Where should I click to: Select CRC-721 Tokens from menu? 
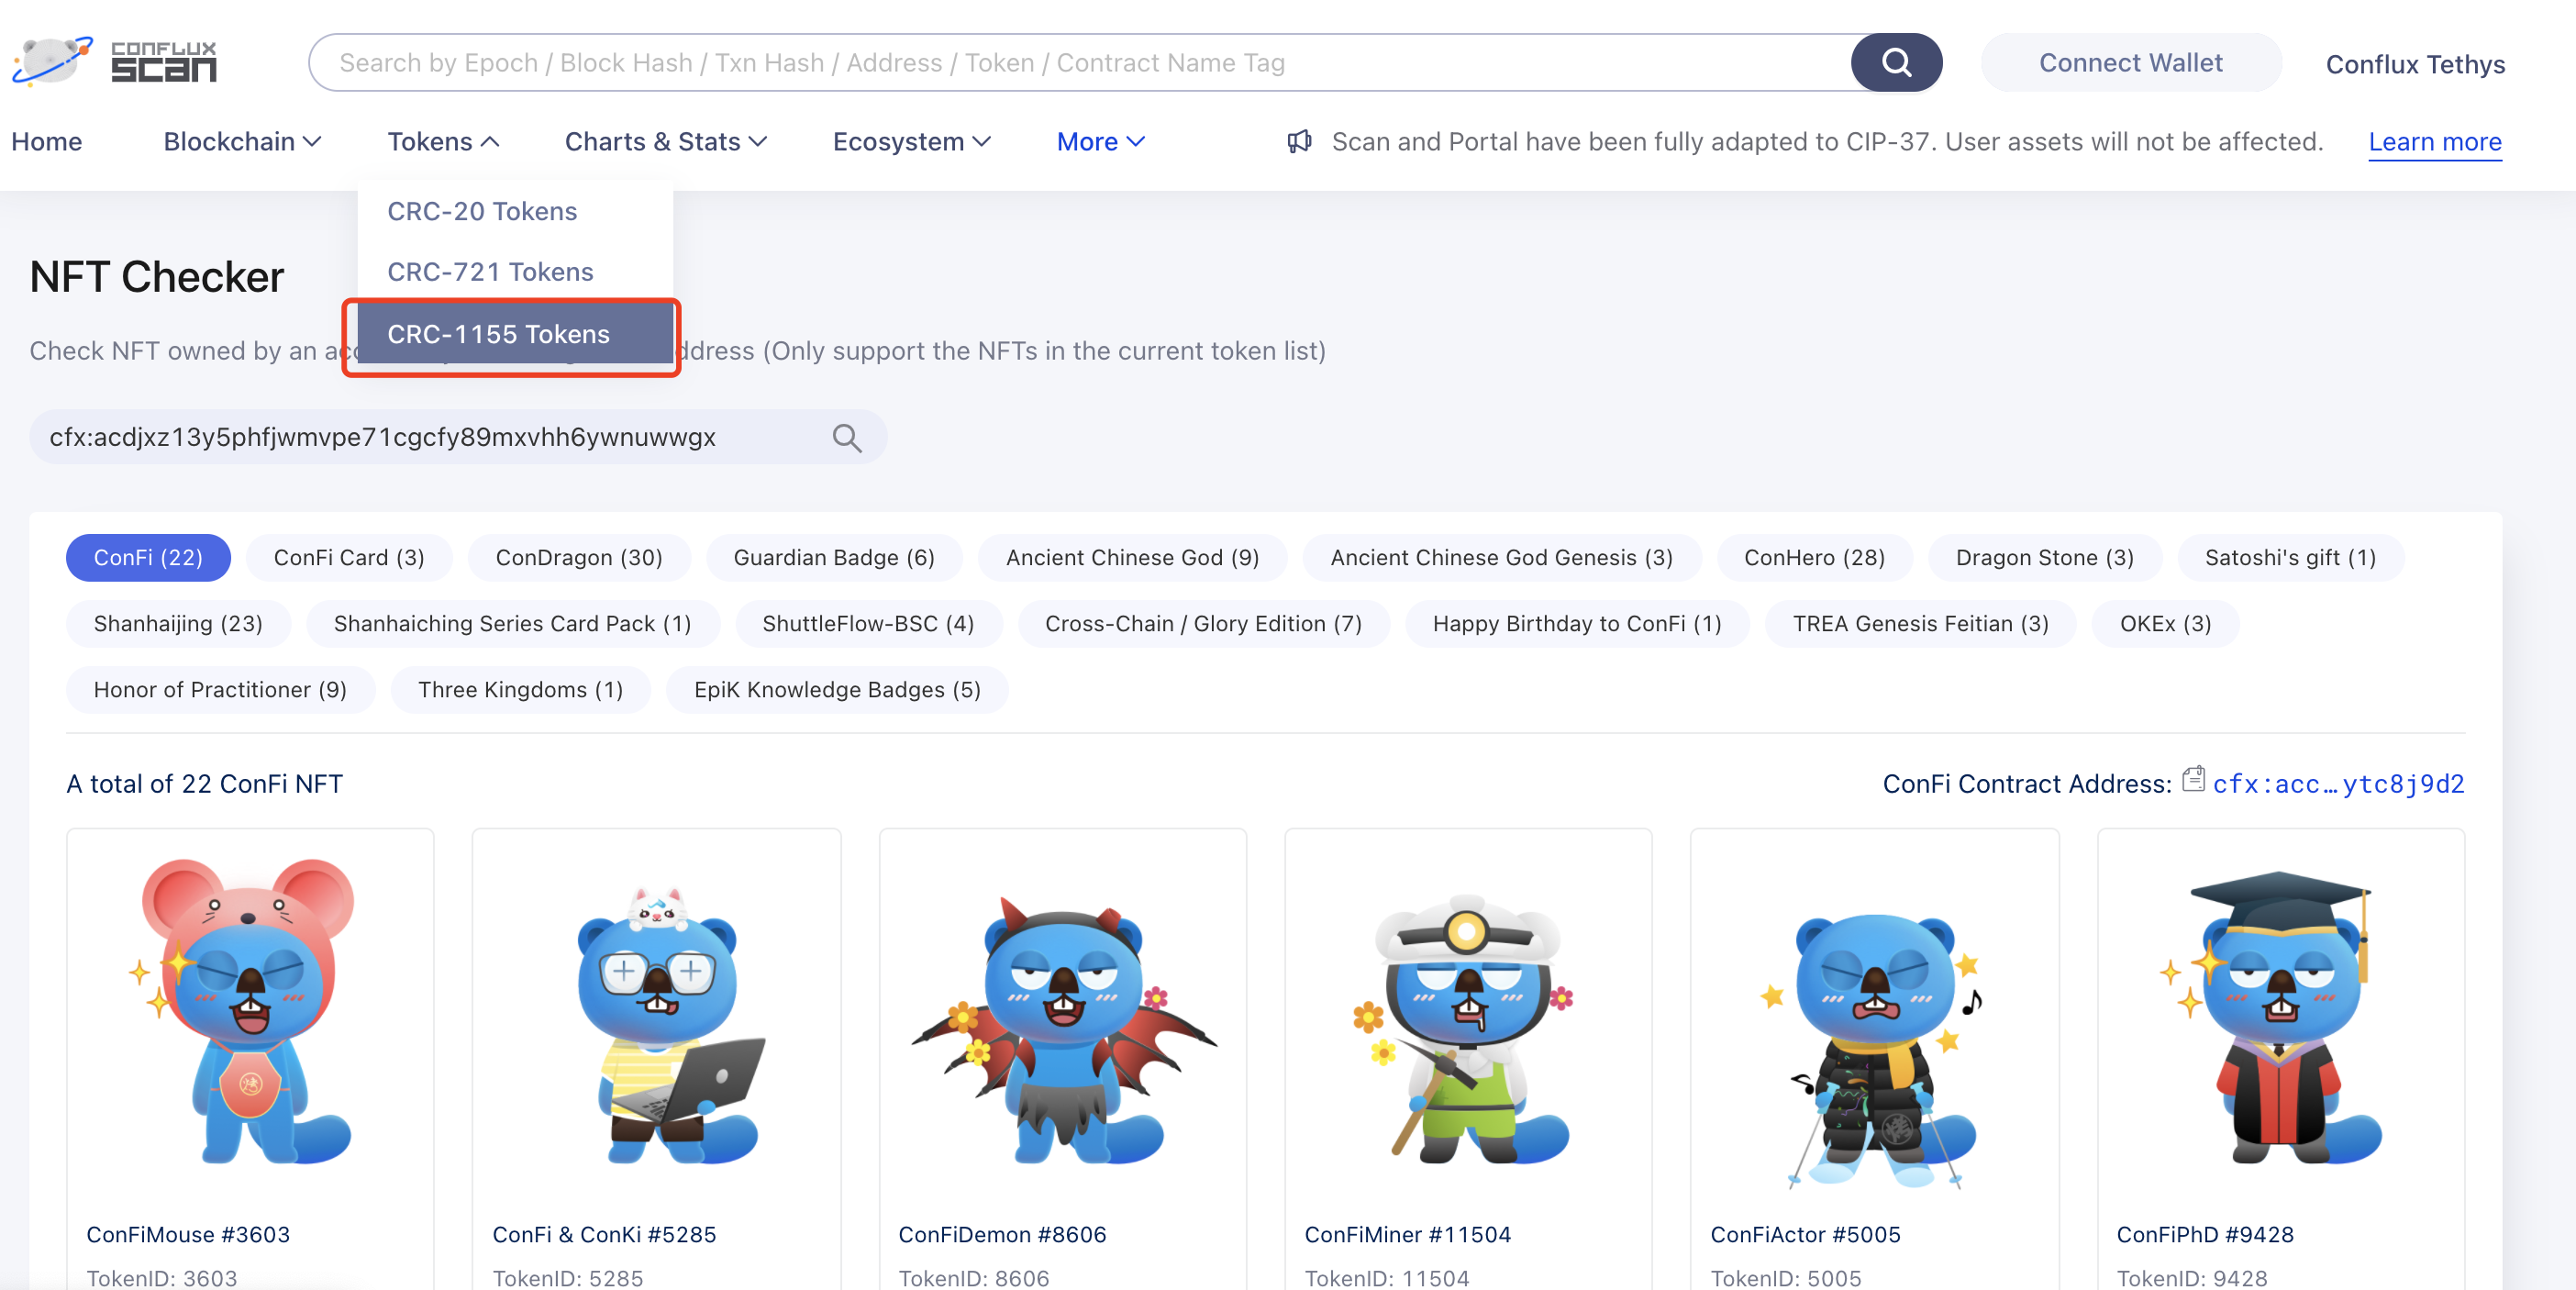click(x=515, y=272)
